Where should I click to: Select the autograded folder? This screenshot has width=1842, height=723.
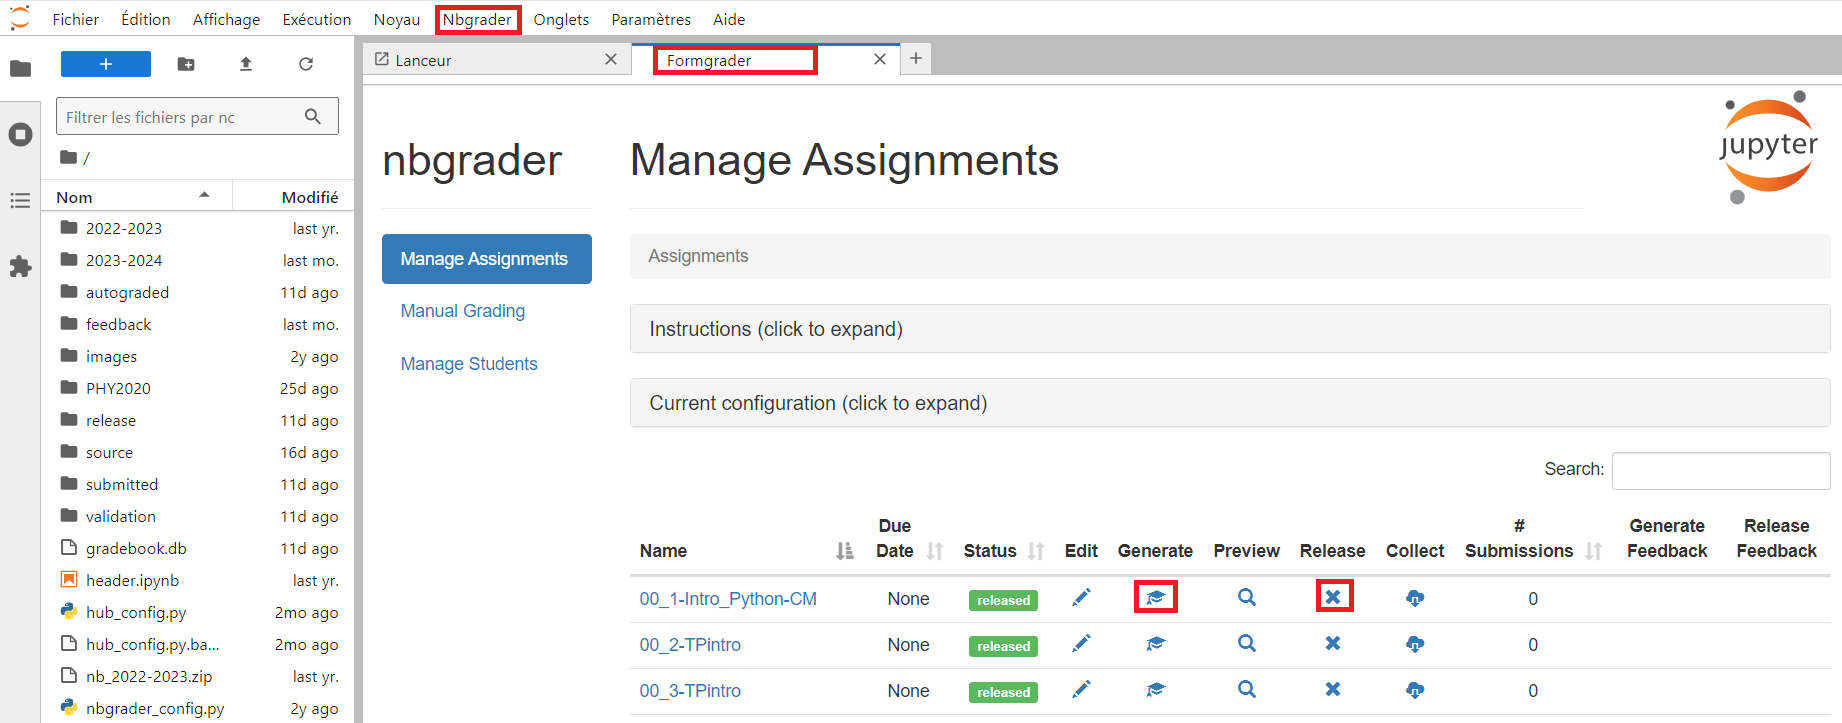pyautogui.click(x=198, y=292)
